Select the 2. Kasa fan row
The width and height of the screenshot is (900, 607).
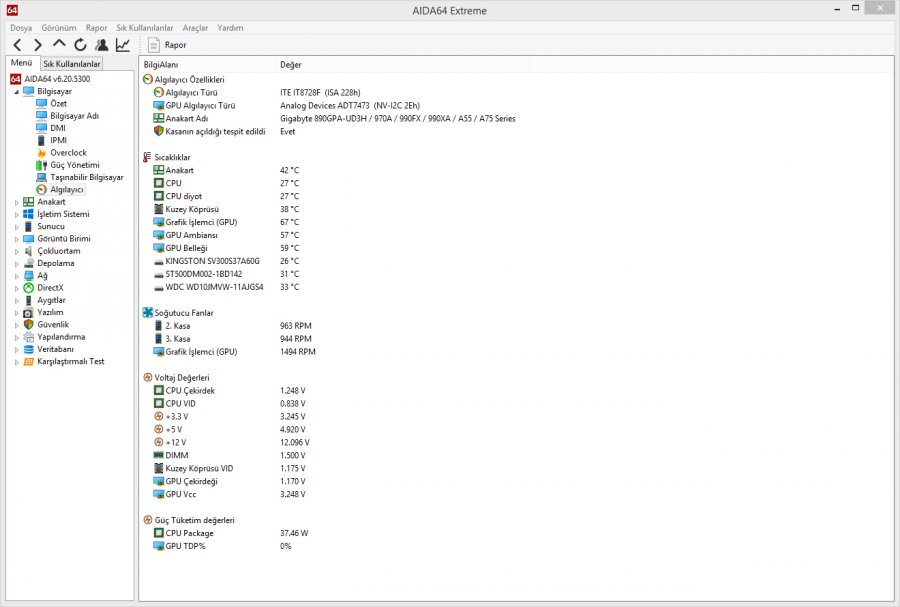click(232, 326)
